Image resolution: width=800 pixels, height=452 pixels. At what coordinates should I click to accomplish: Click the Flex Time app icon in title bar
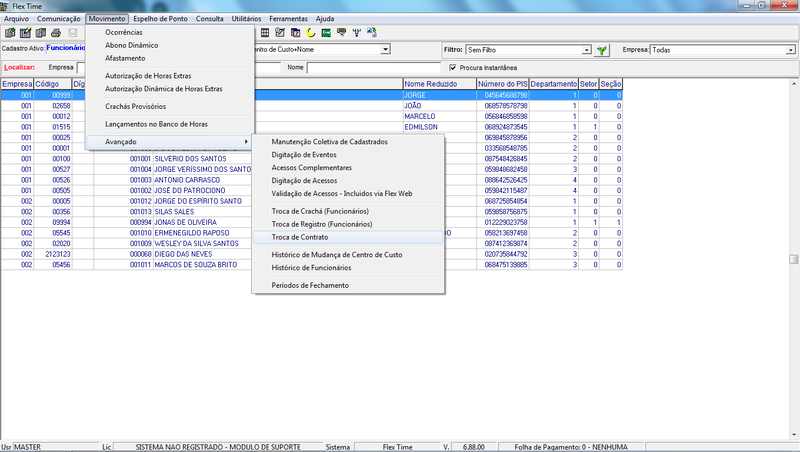tap(5, 6)
